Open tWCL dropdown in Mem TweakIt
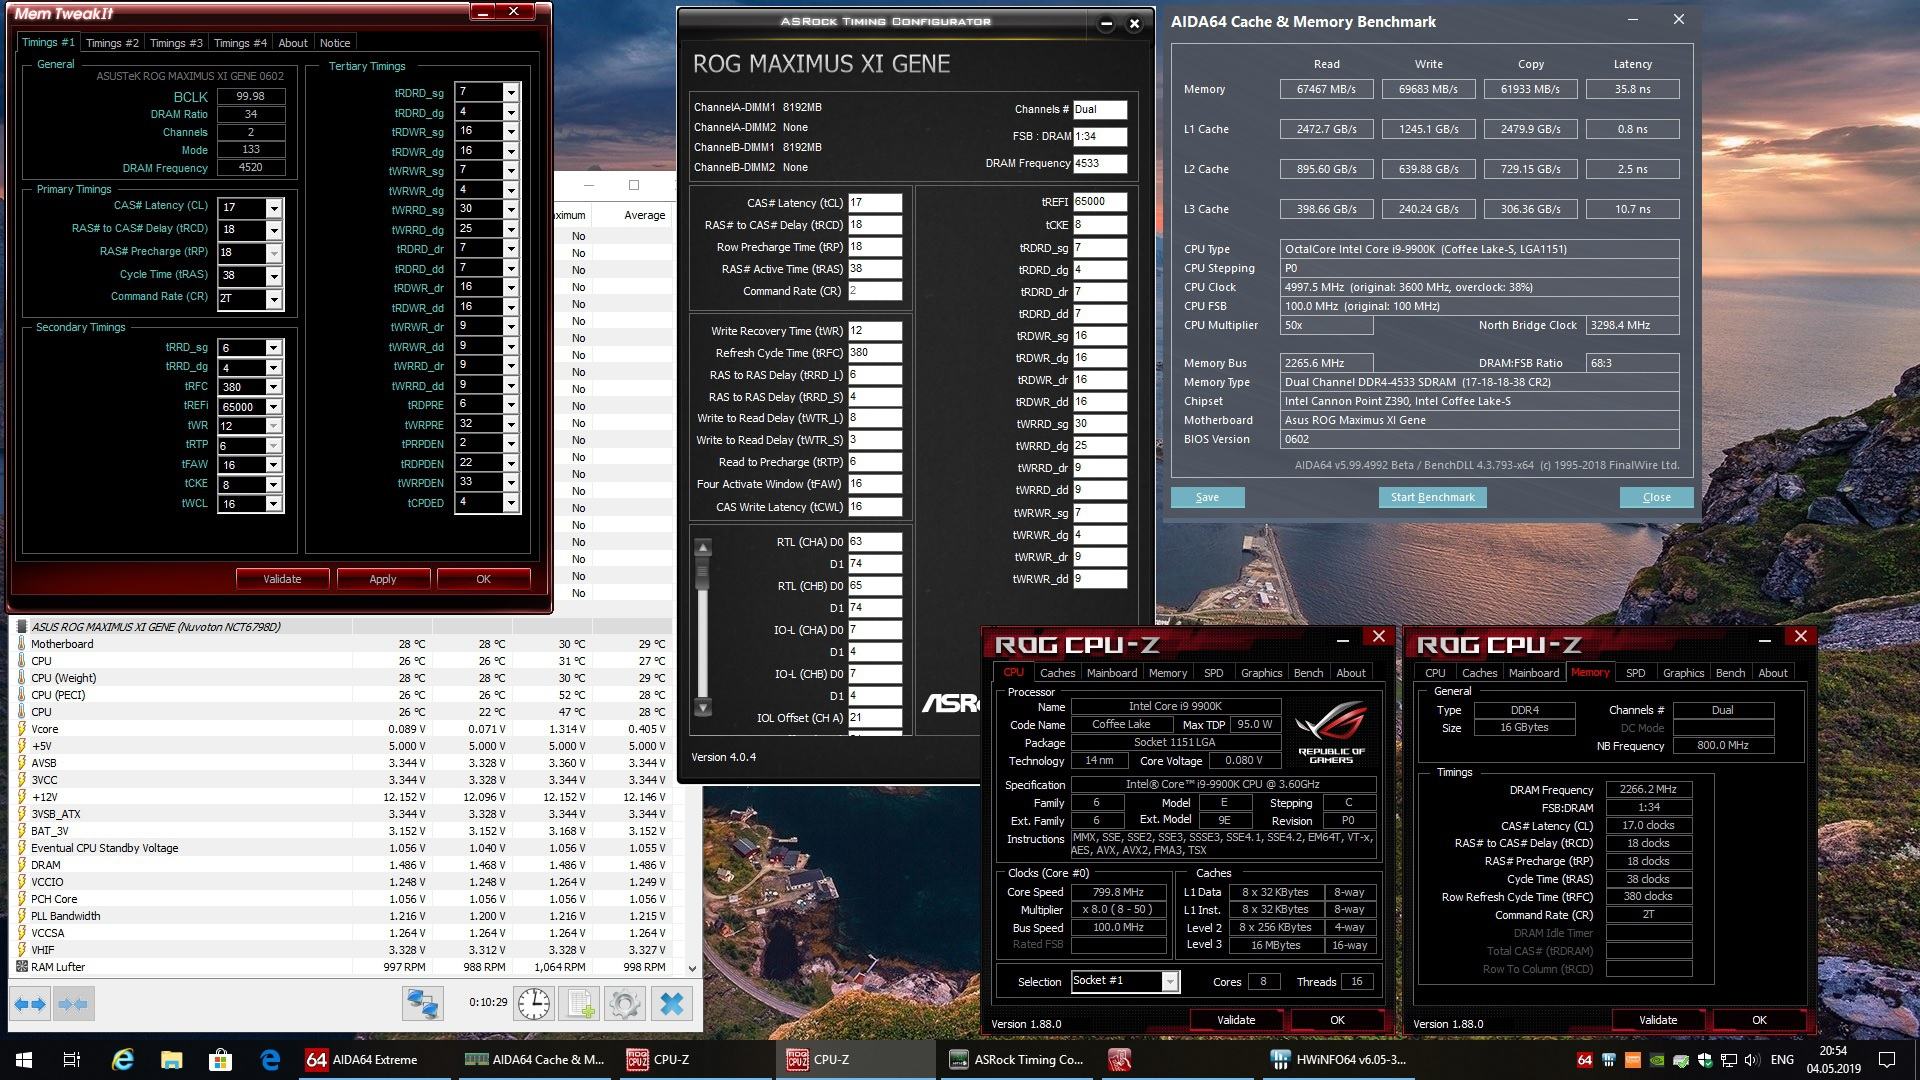 [x=273, y=504]
